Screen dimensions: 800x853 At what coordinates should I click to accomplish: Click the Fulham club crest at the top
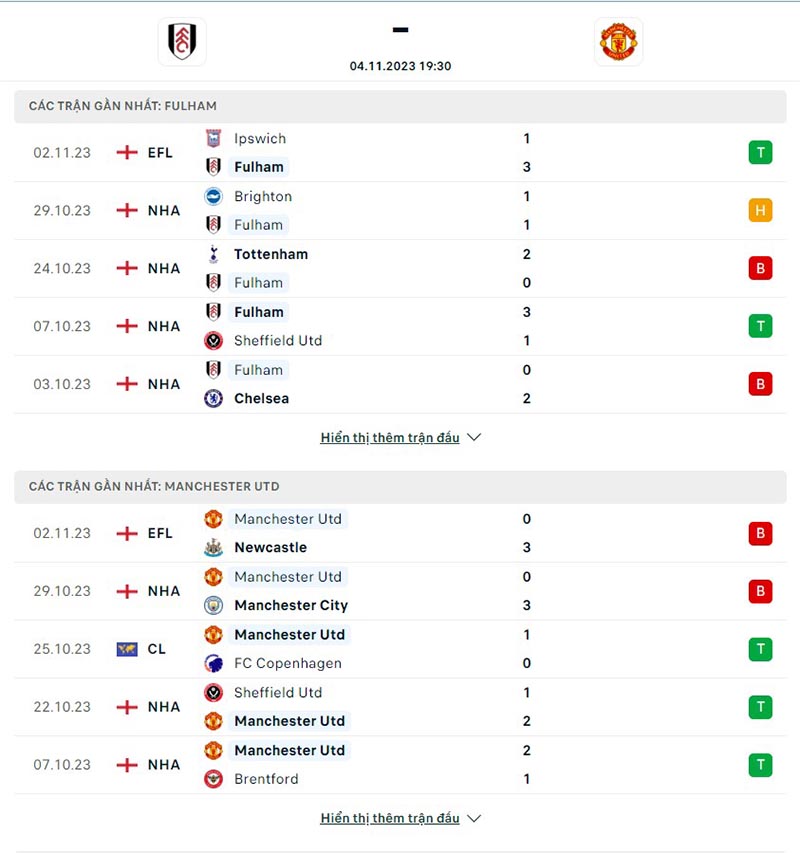click(x=182, y=42)
